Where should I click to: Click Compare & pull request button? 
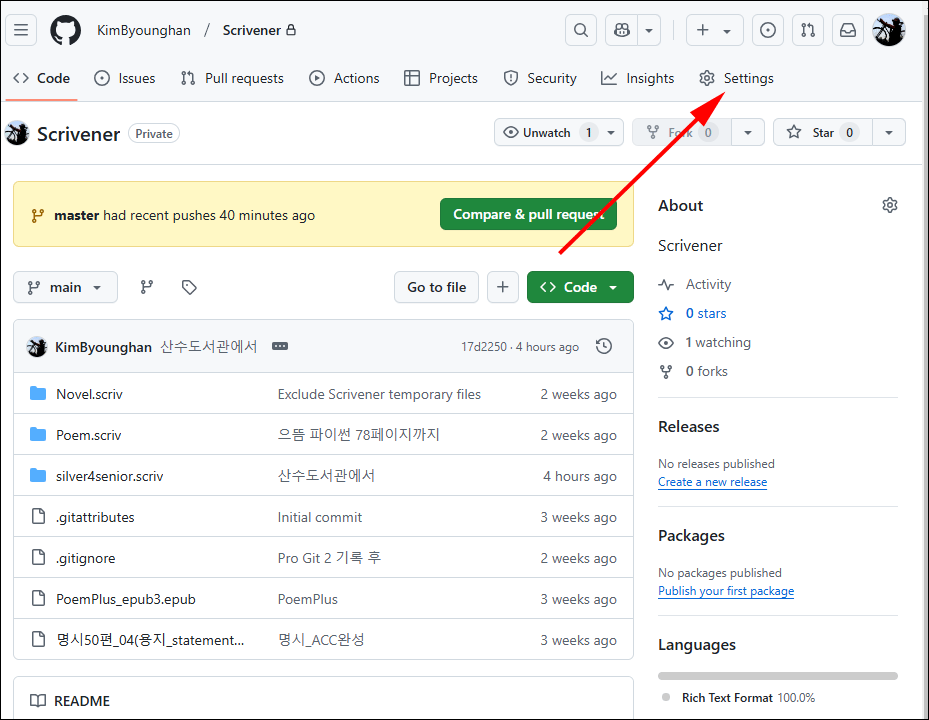(x=528, y=214)
